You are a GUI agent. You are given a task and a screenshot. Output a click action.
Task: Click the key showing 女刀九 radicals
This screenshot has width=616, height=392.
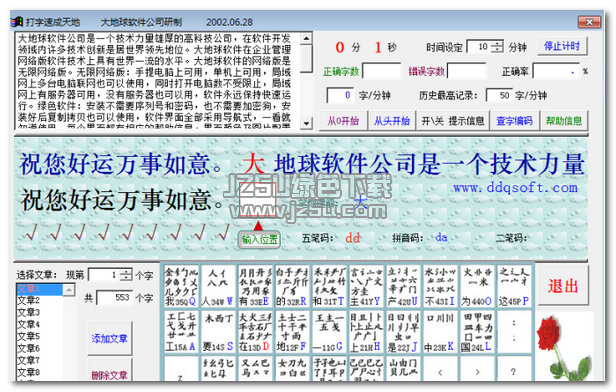pyautogui.click(x=292, y=369)
